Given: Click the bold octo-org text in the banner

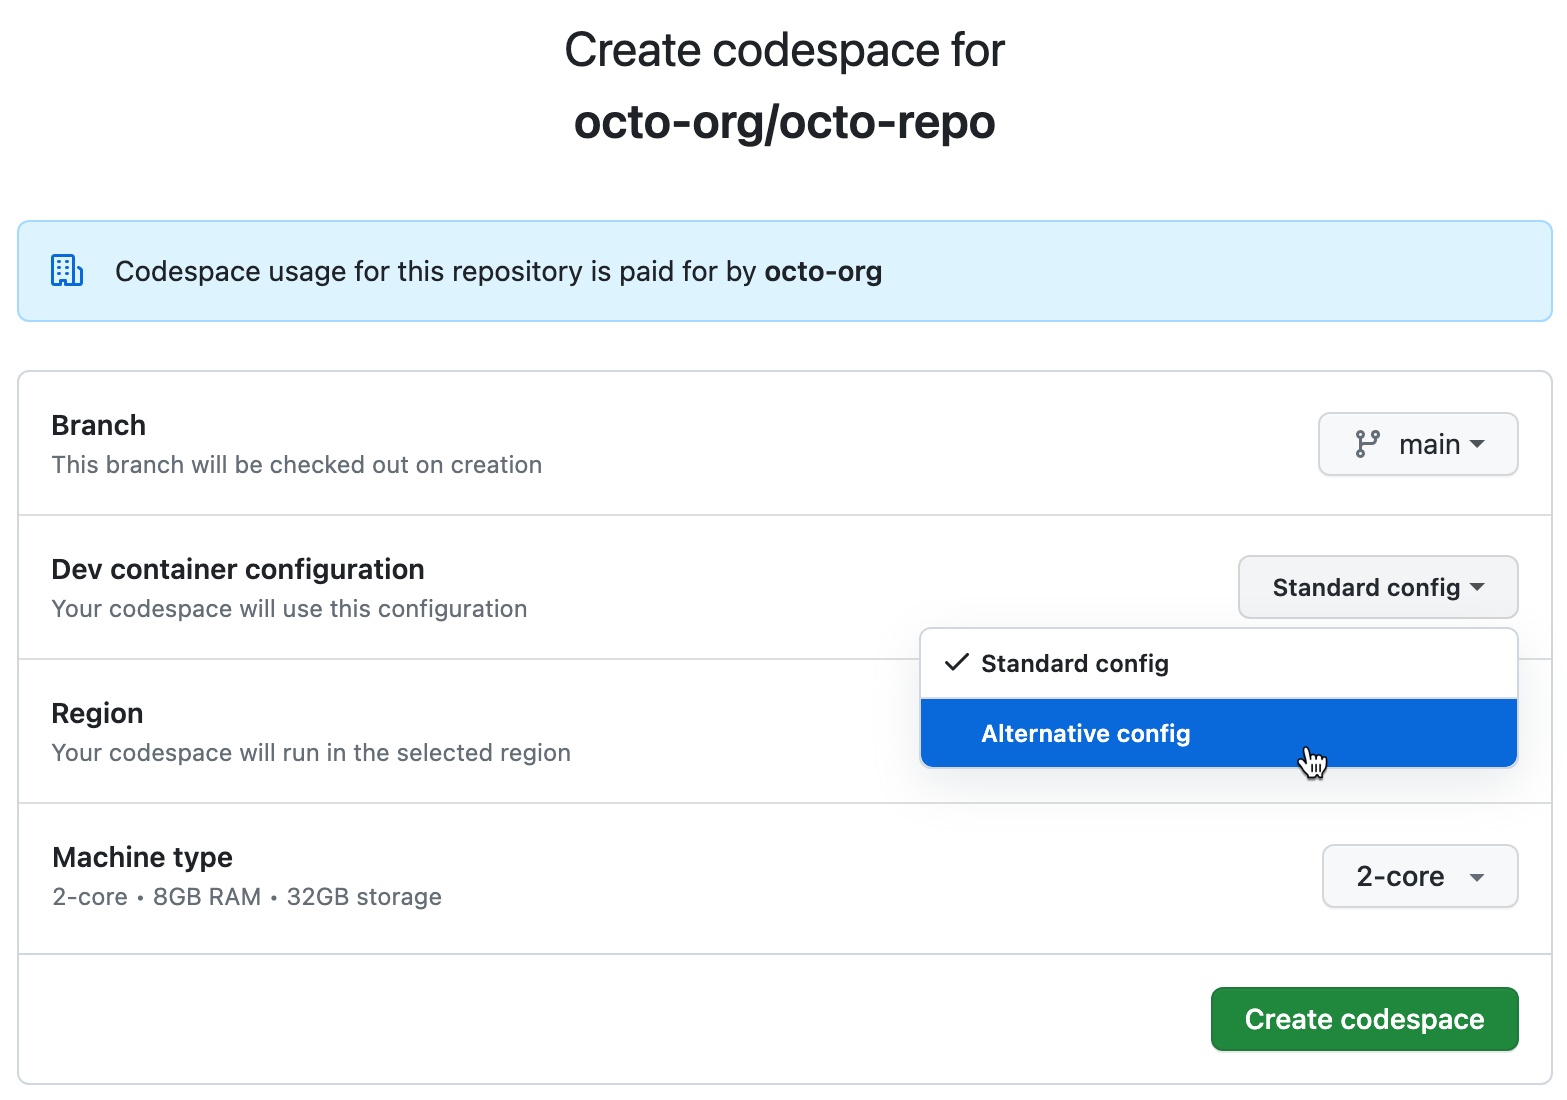Looking at the screenshot, I should [823, 271].
